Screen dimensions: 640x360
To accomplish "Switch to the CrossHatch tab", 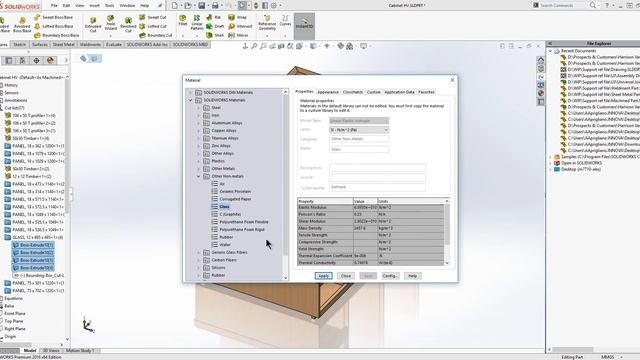I will tap(353, 92).
